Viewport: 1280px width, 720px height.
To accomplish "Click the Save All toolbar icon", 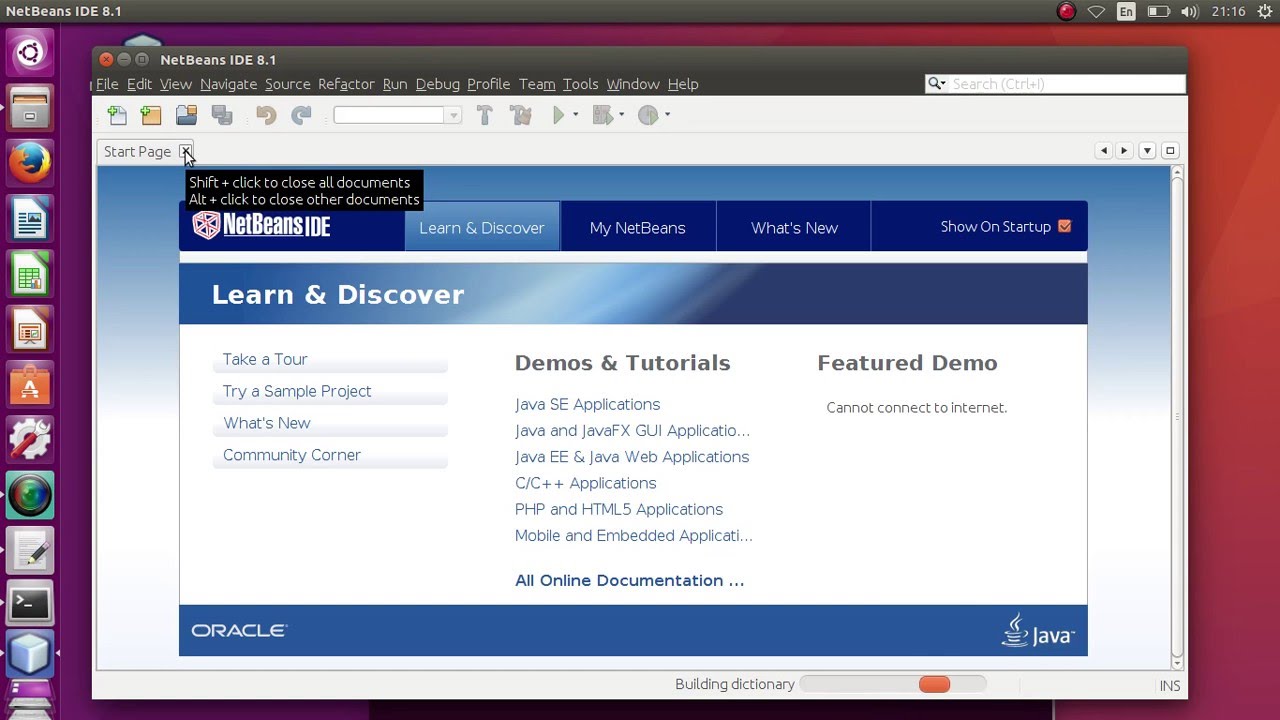I will coord(222,115).
